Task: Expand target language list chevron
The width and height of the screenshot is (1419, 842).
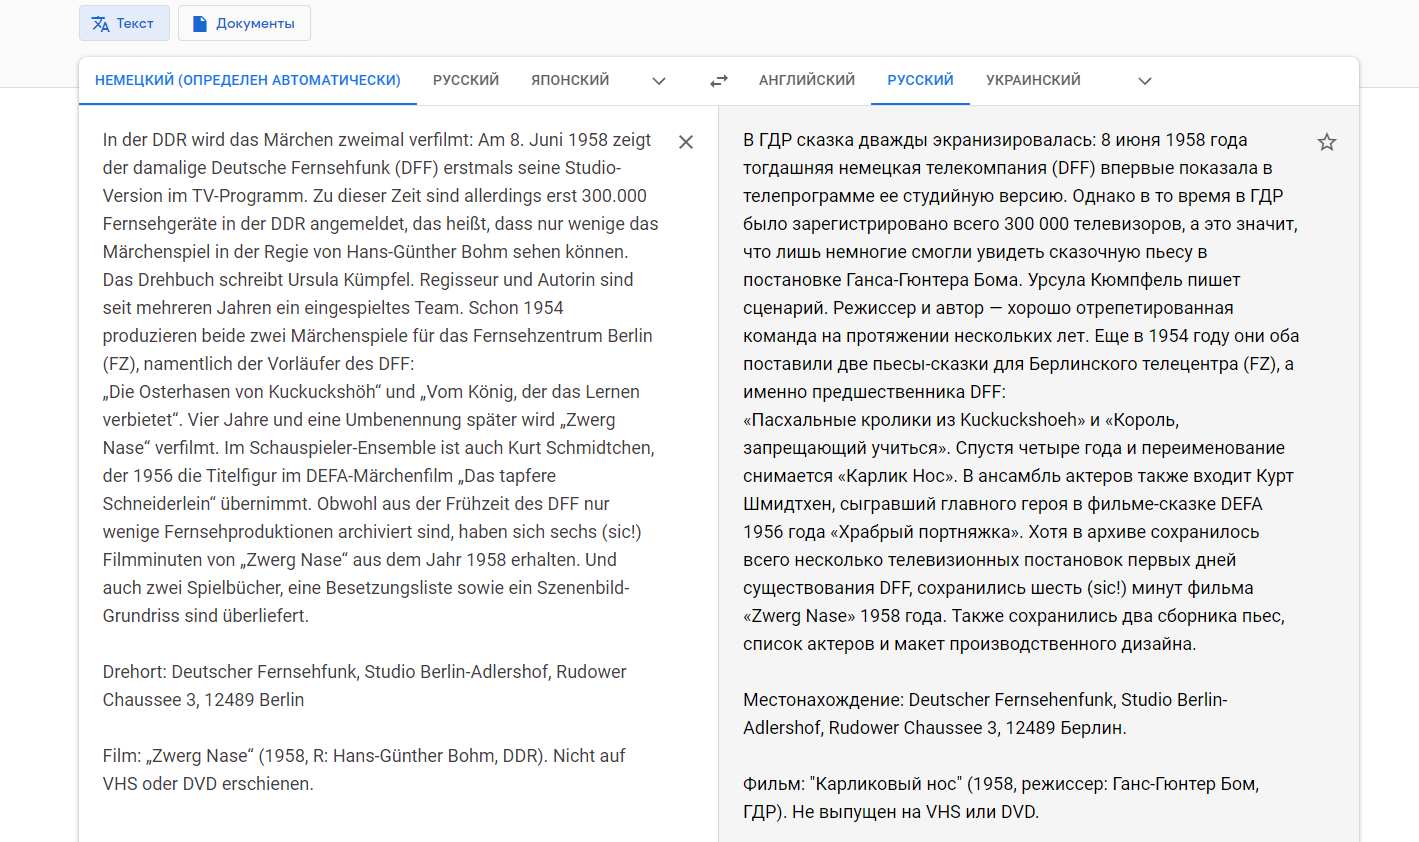Action: (1145, 81)
